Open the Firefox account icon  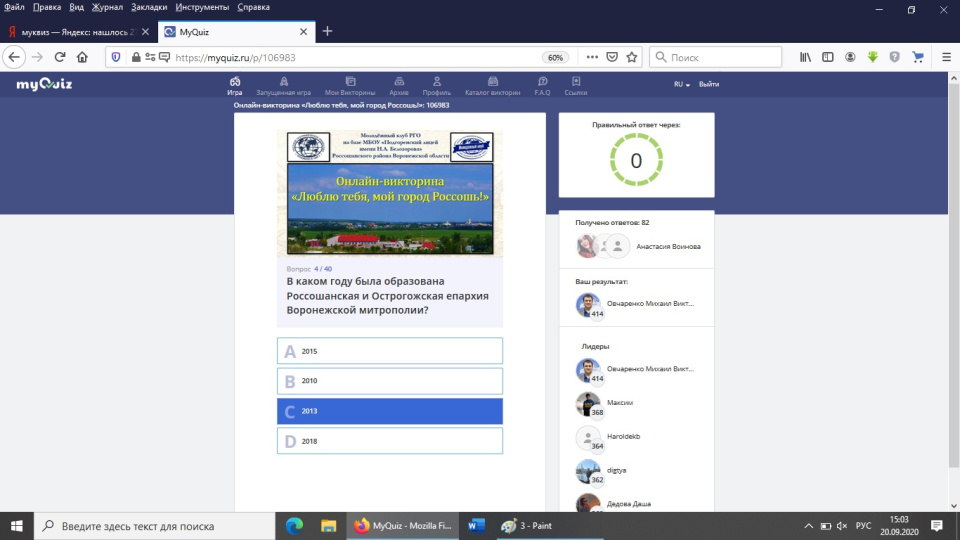point(850,57)
